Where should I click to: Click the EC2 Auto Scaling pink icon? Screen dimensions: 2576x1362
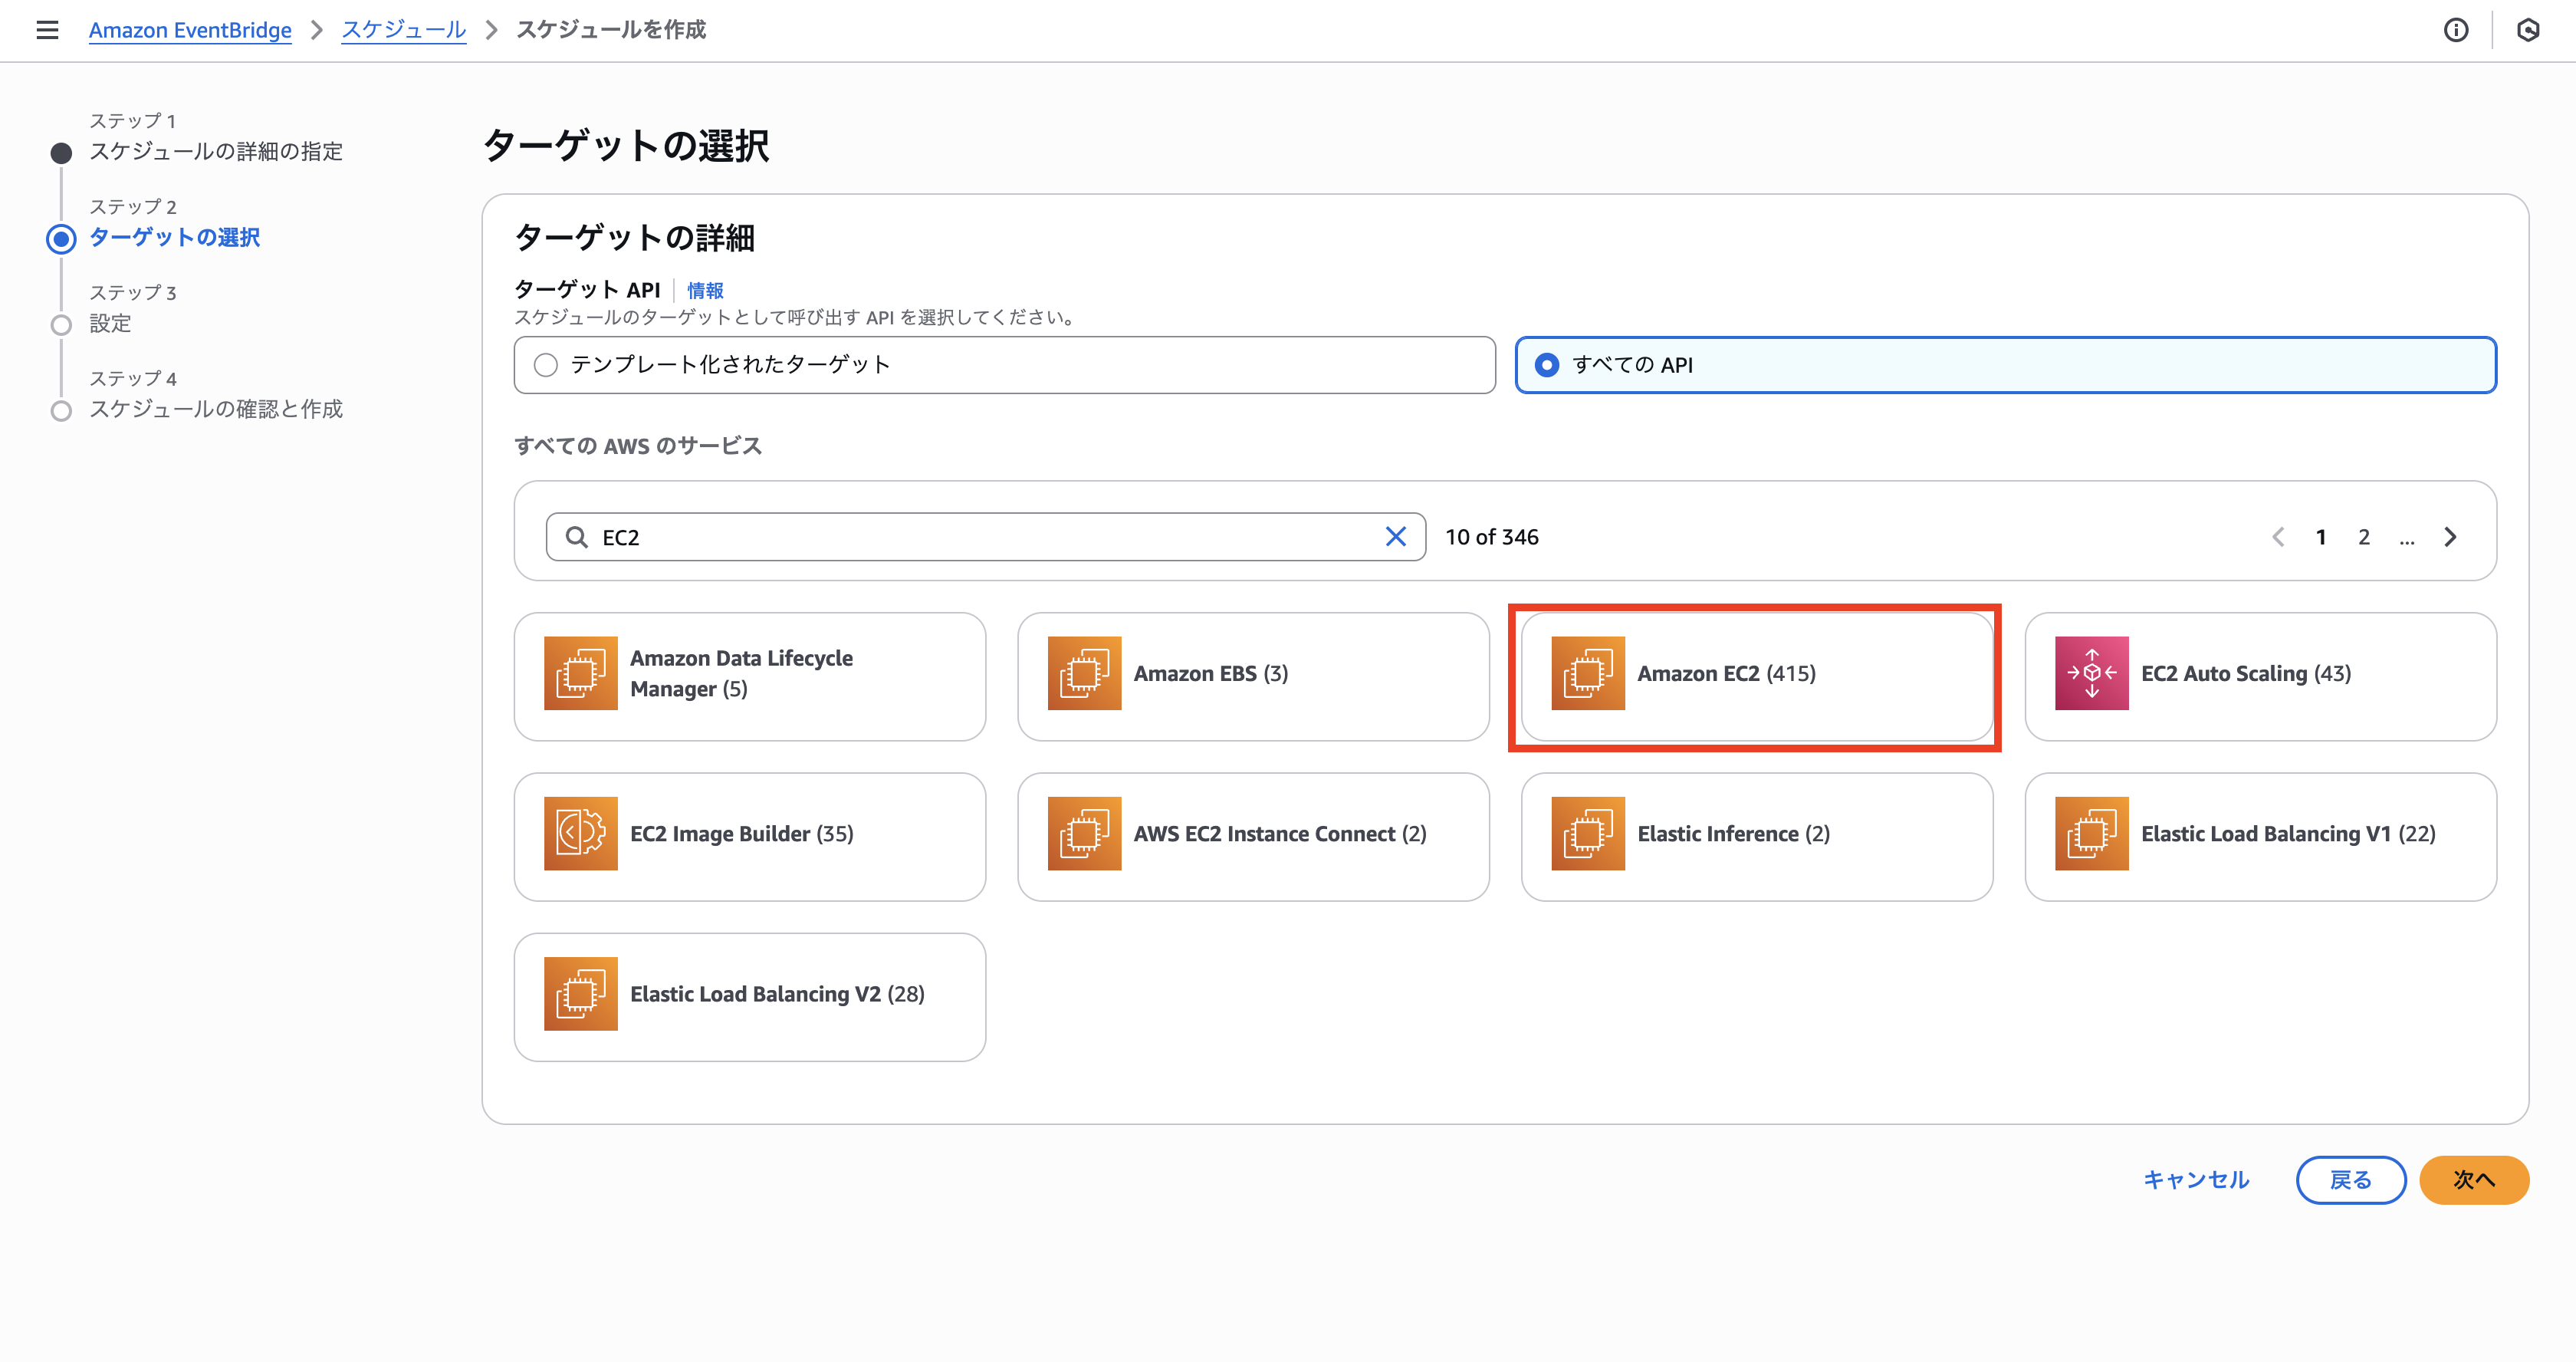2092,673
